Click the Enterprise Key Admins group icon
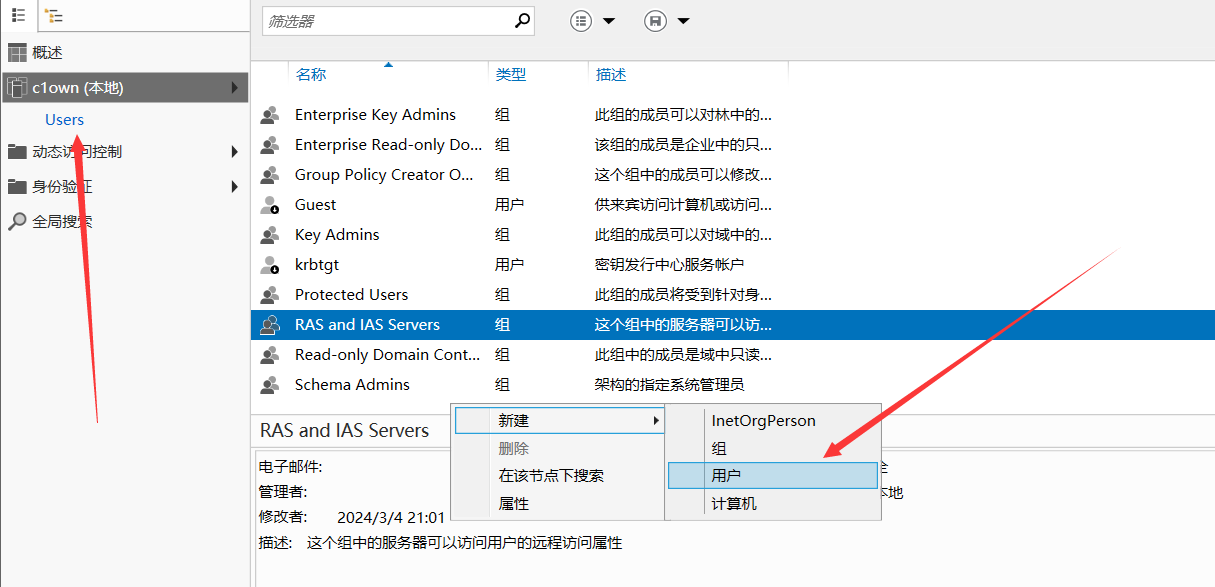 pos(269,115)
